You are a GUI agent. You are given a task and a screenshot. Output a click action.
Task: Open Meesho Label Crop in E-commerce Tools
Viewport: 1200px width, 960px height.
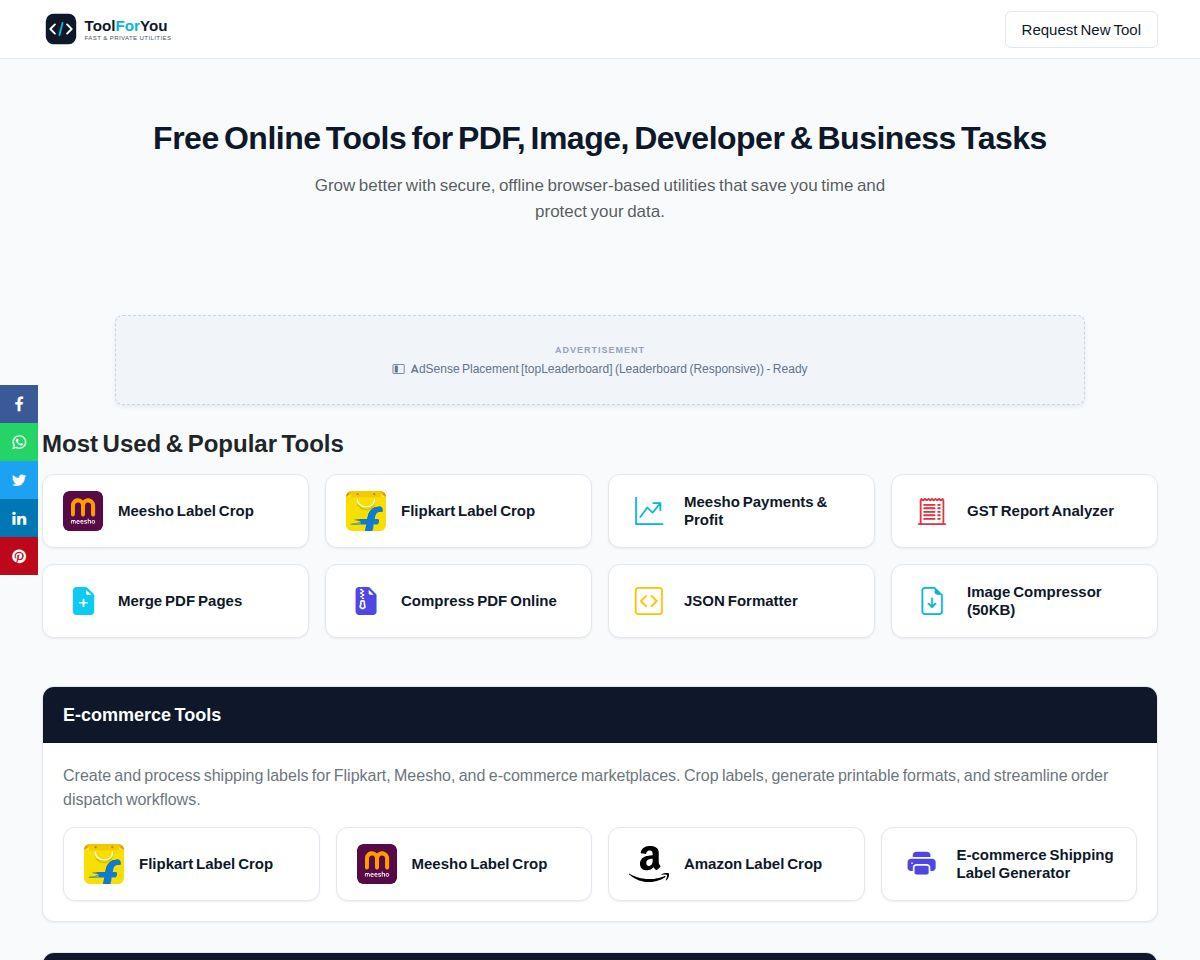[464, 864]
